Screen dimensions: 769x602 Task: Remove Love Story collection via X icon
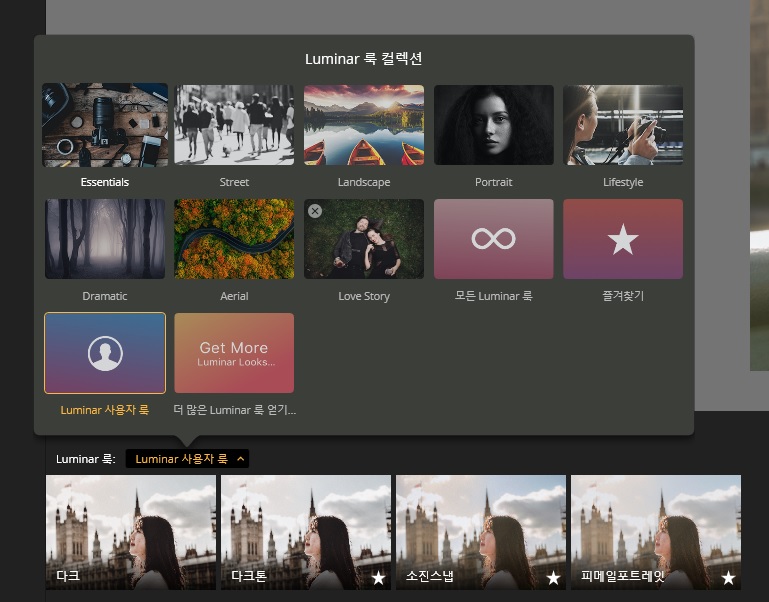tap(315, 211)
